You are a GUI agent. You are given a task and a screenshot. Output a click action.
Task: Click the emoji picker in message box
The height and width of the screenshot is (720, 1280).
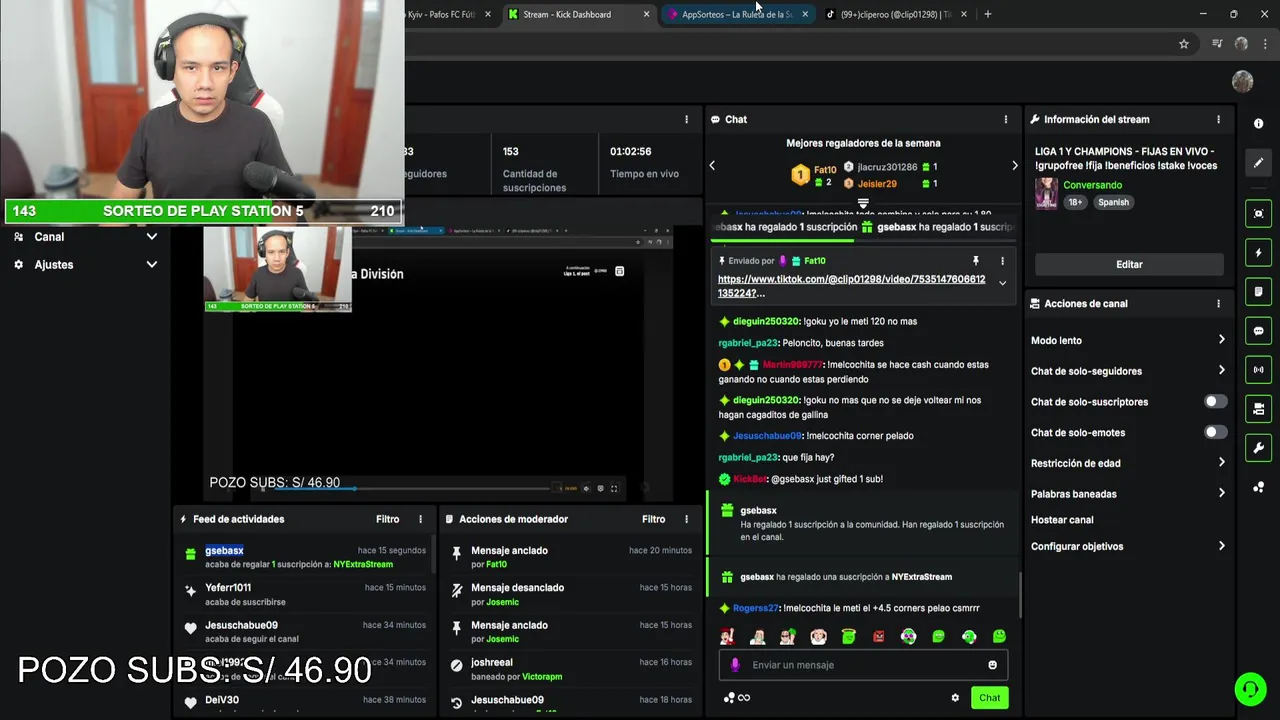click(x=992, y=665)
